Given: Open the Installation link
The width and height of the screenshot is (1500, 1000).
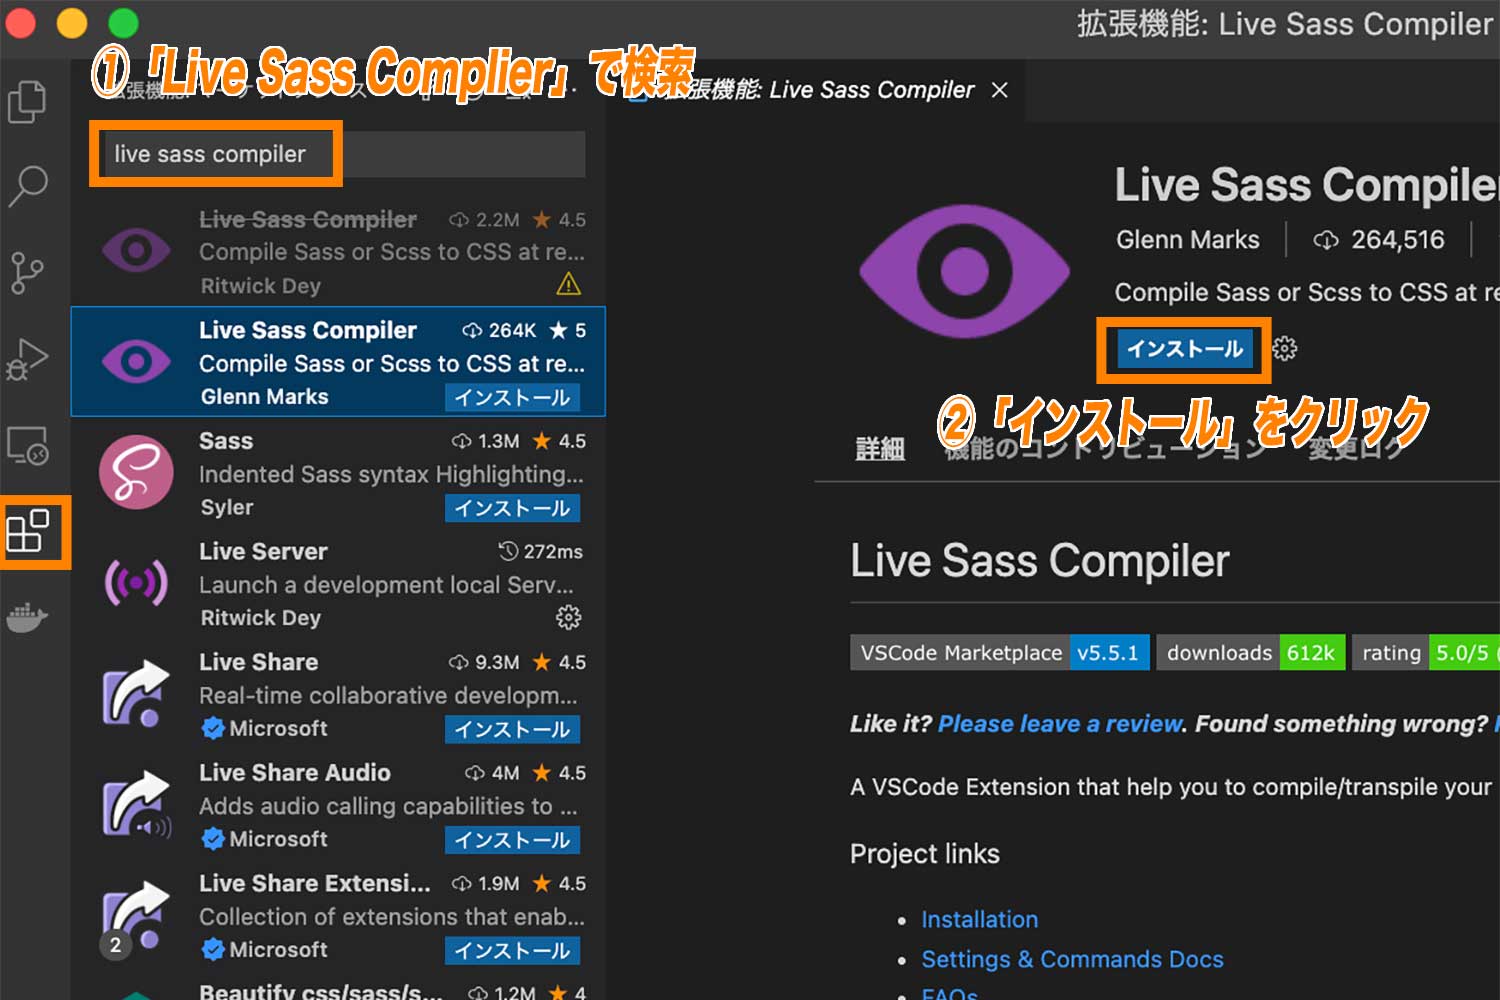Looking at the screenshot, I should pos(979,919).
